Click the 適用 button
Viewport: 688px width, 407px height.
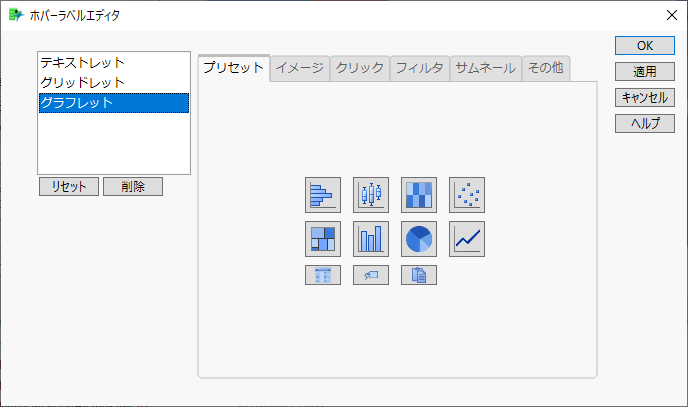coord(645,71)
